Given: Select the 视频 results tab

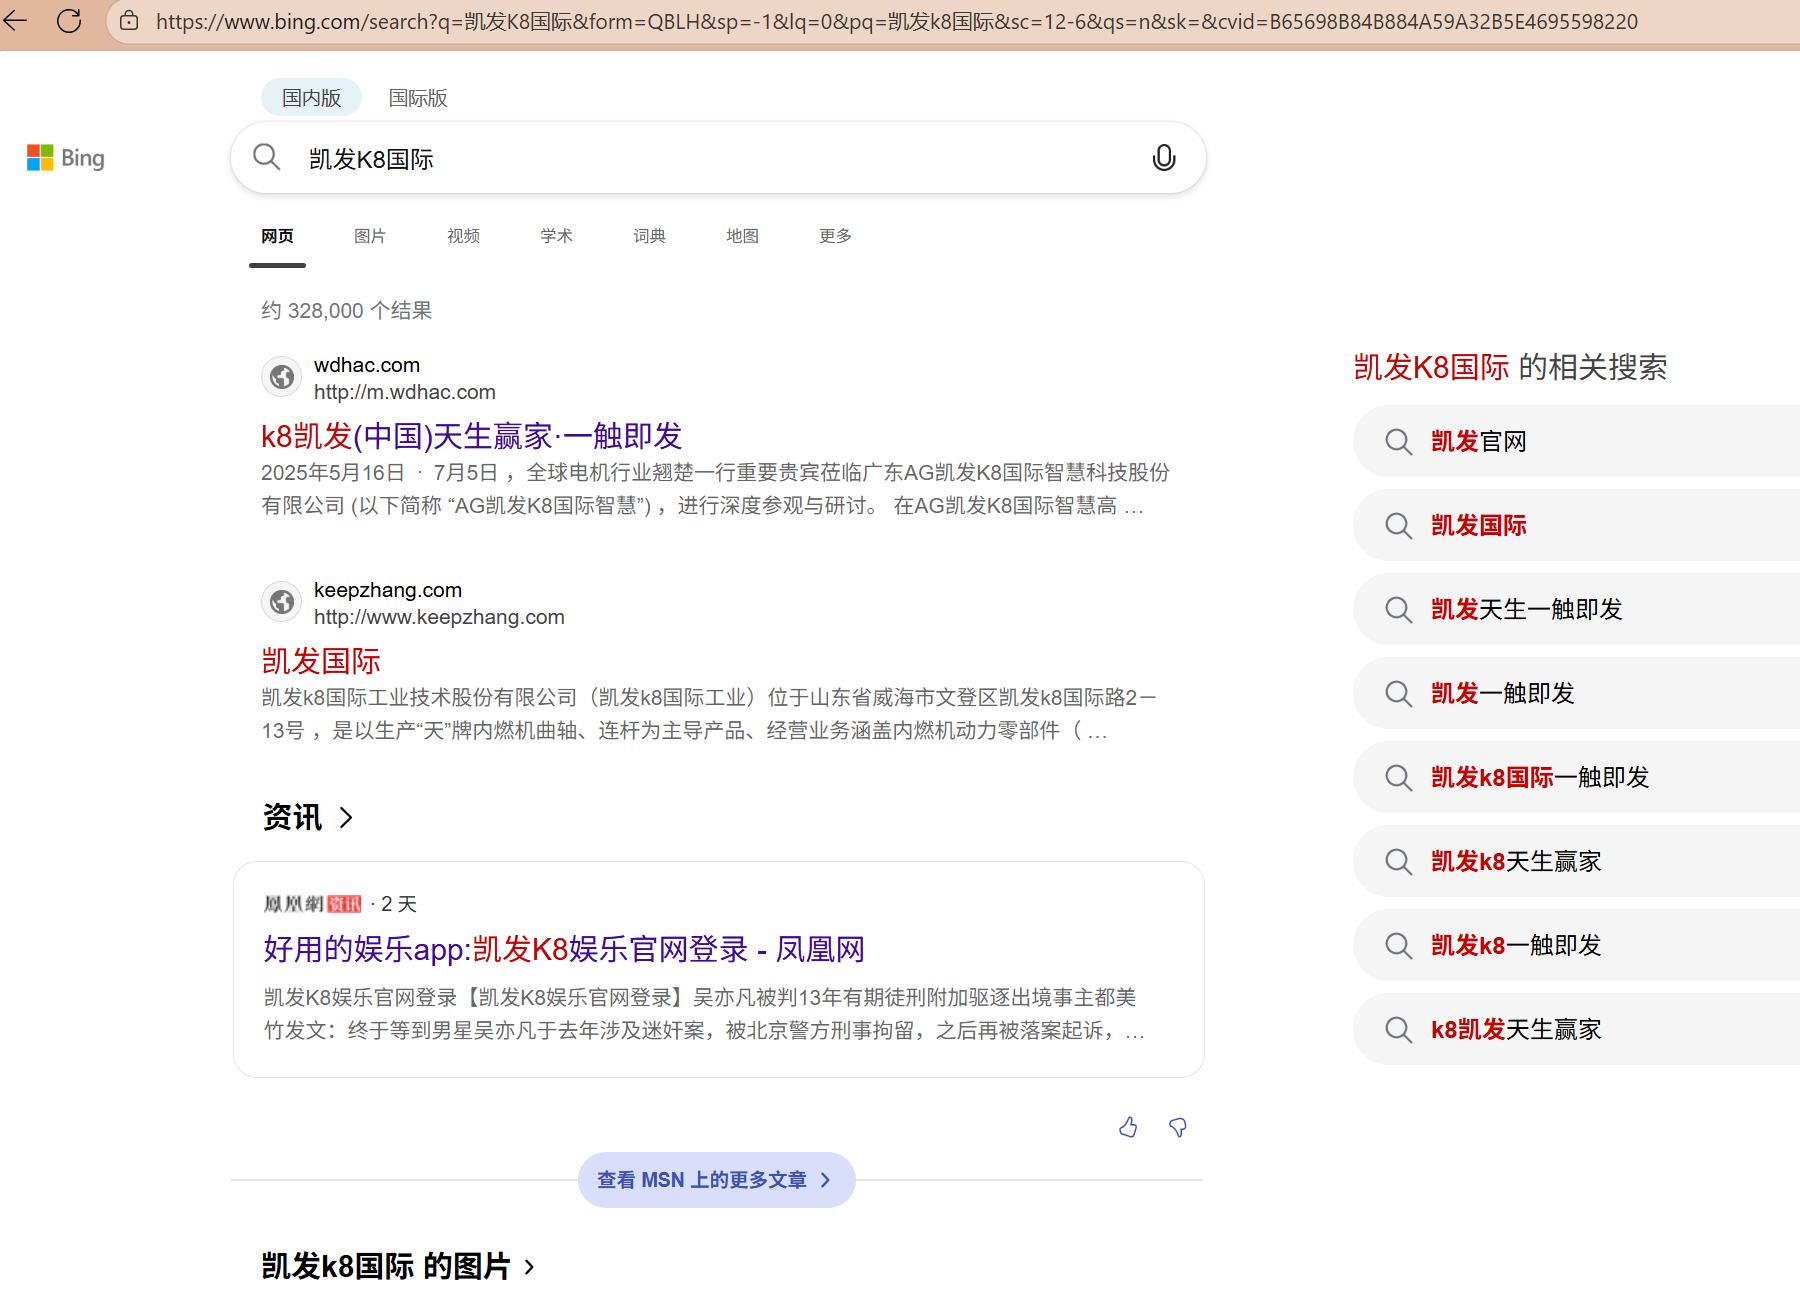Looking at the screenshot, I should (x=463, y=236).
